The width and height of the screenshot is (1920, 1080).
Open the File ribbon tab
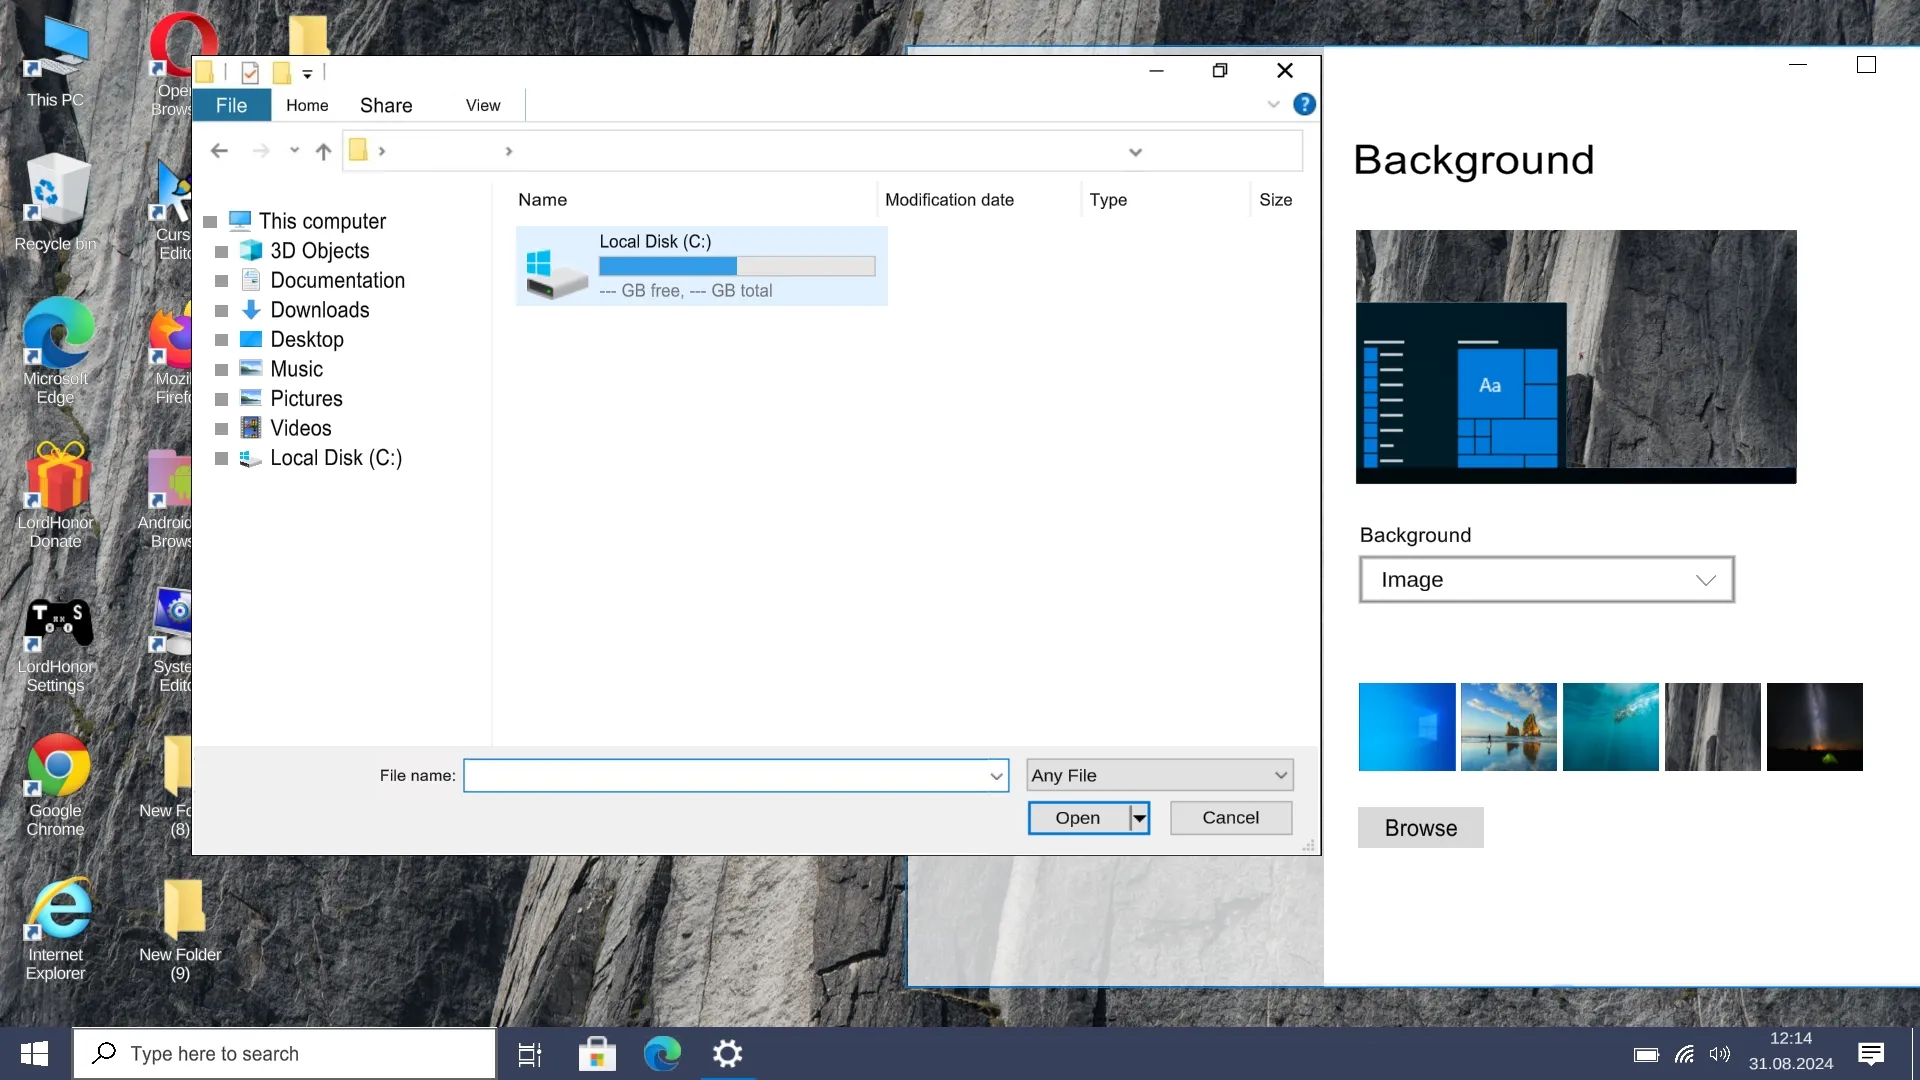click(x=231, y=105)
